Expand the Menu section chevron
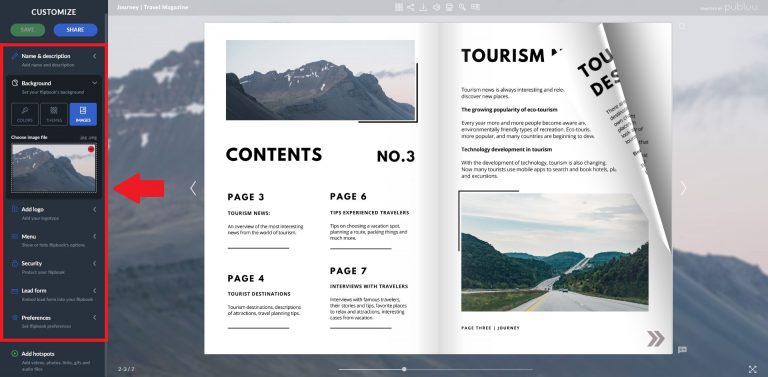Viewport: 768px width, 377px height. pos(95,236)
